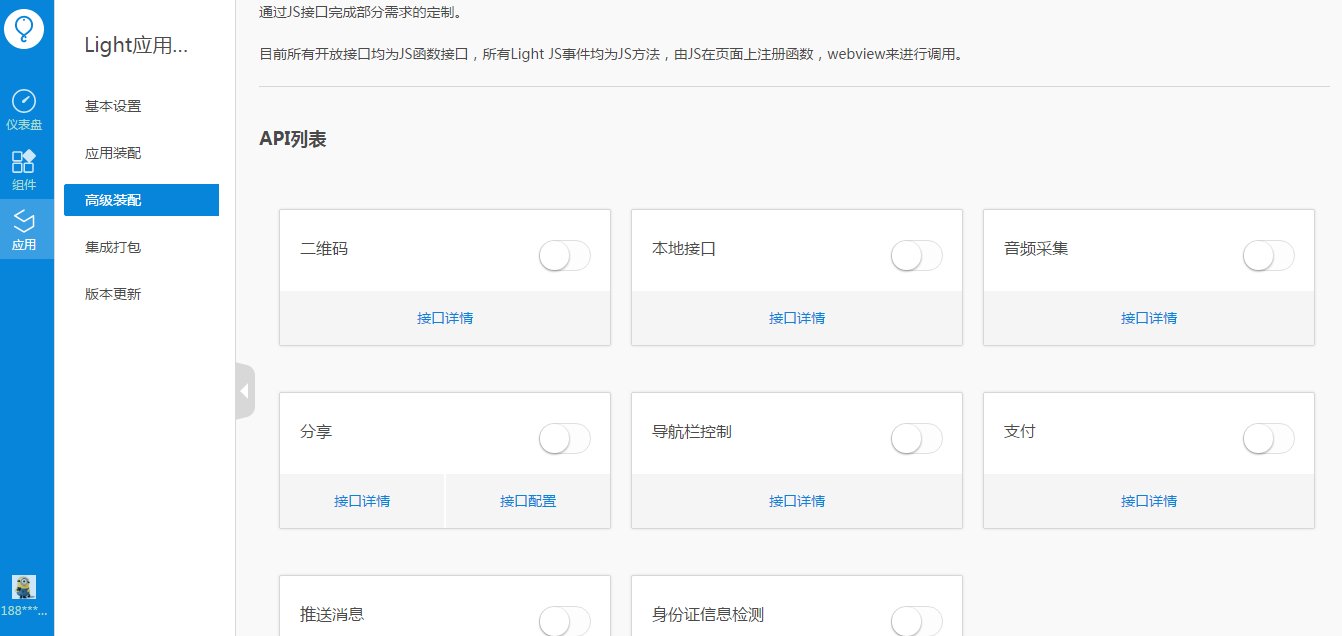Open 版本更新 menu item
The width and height of the screenshot is (1342, 636).
(113, 294)
